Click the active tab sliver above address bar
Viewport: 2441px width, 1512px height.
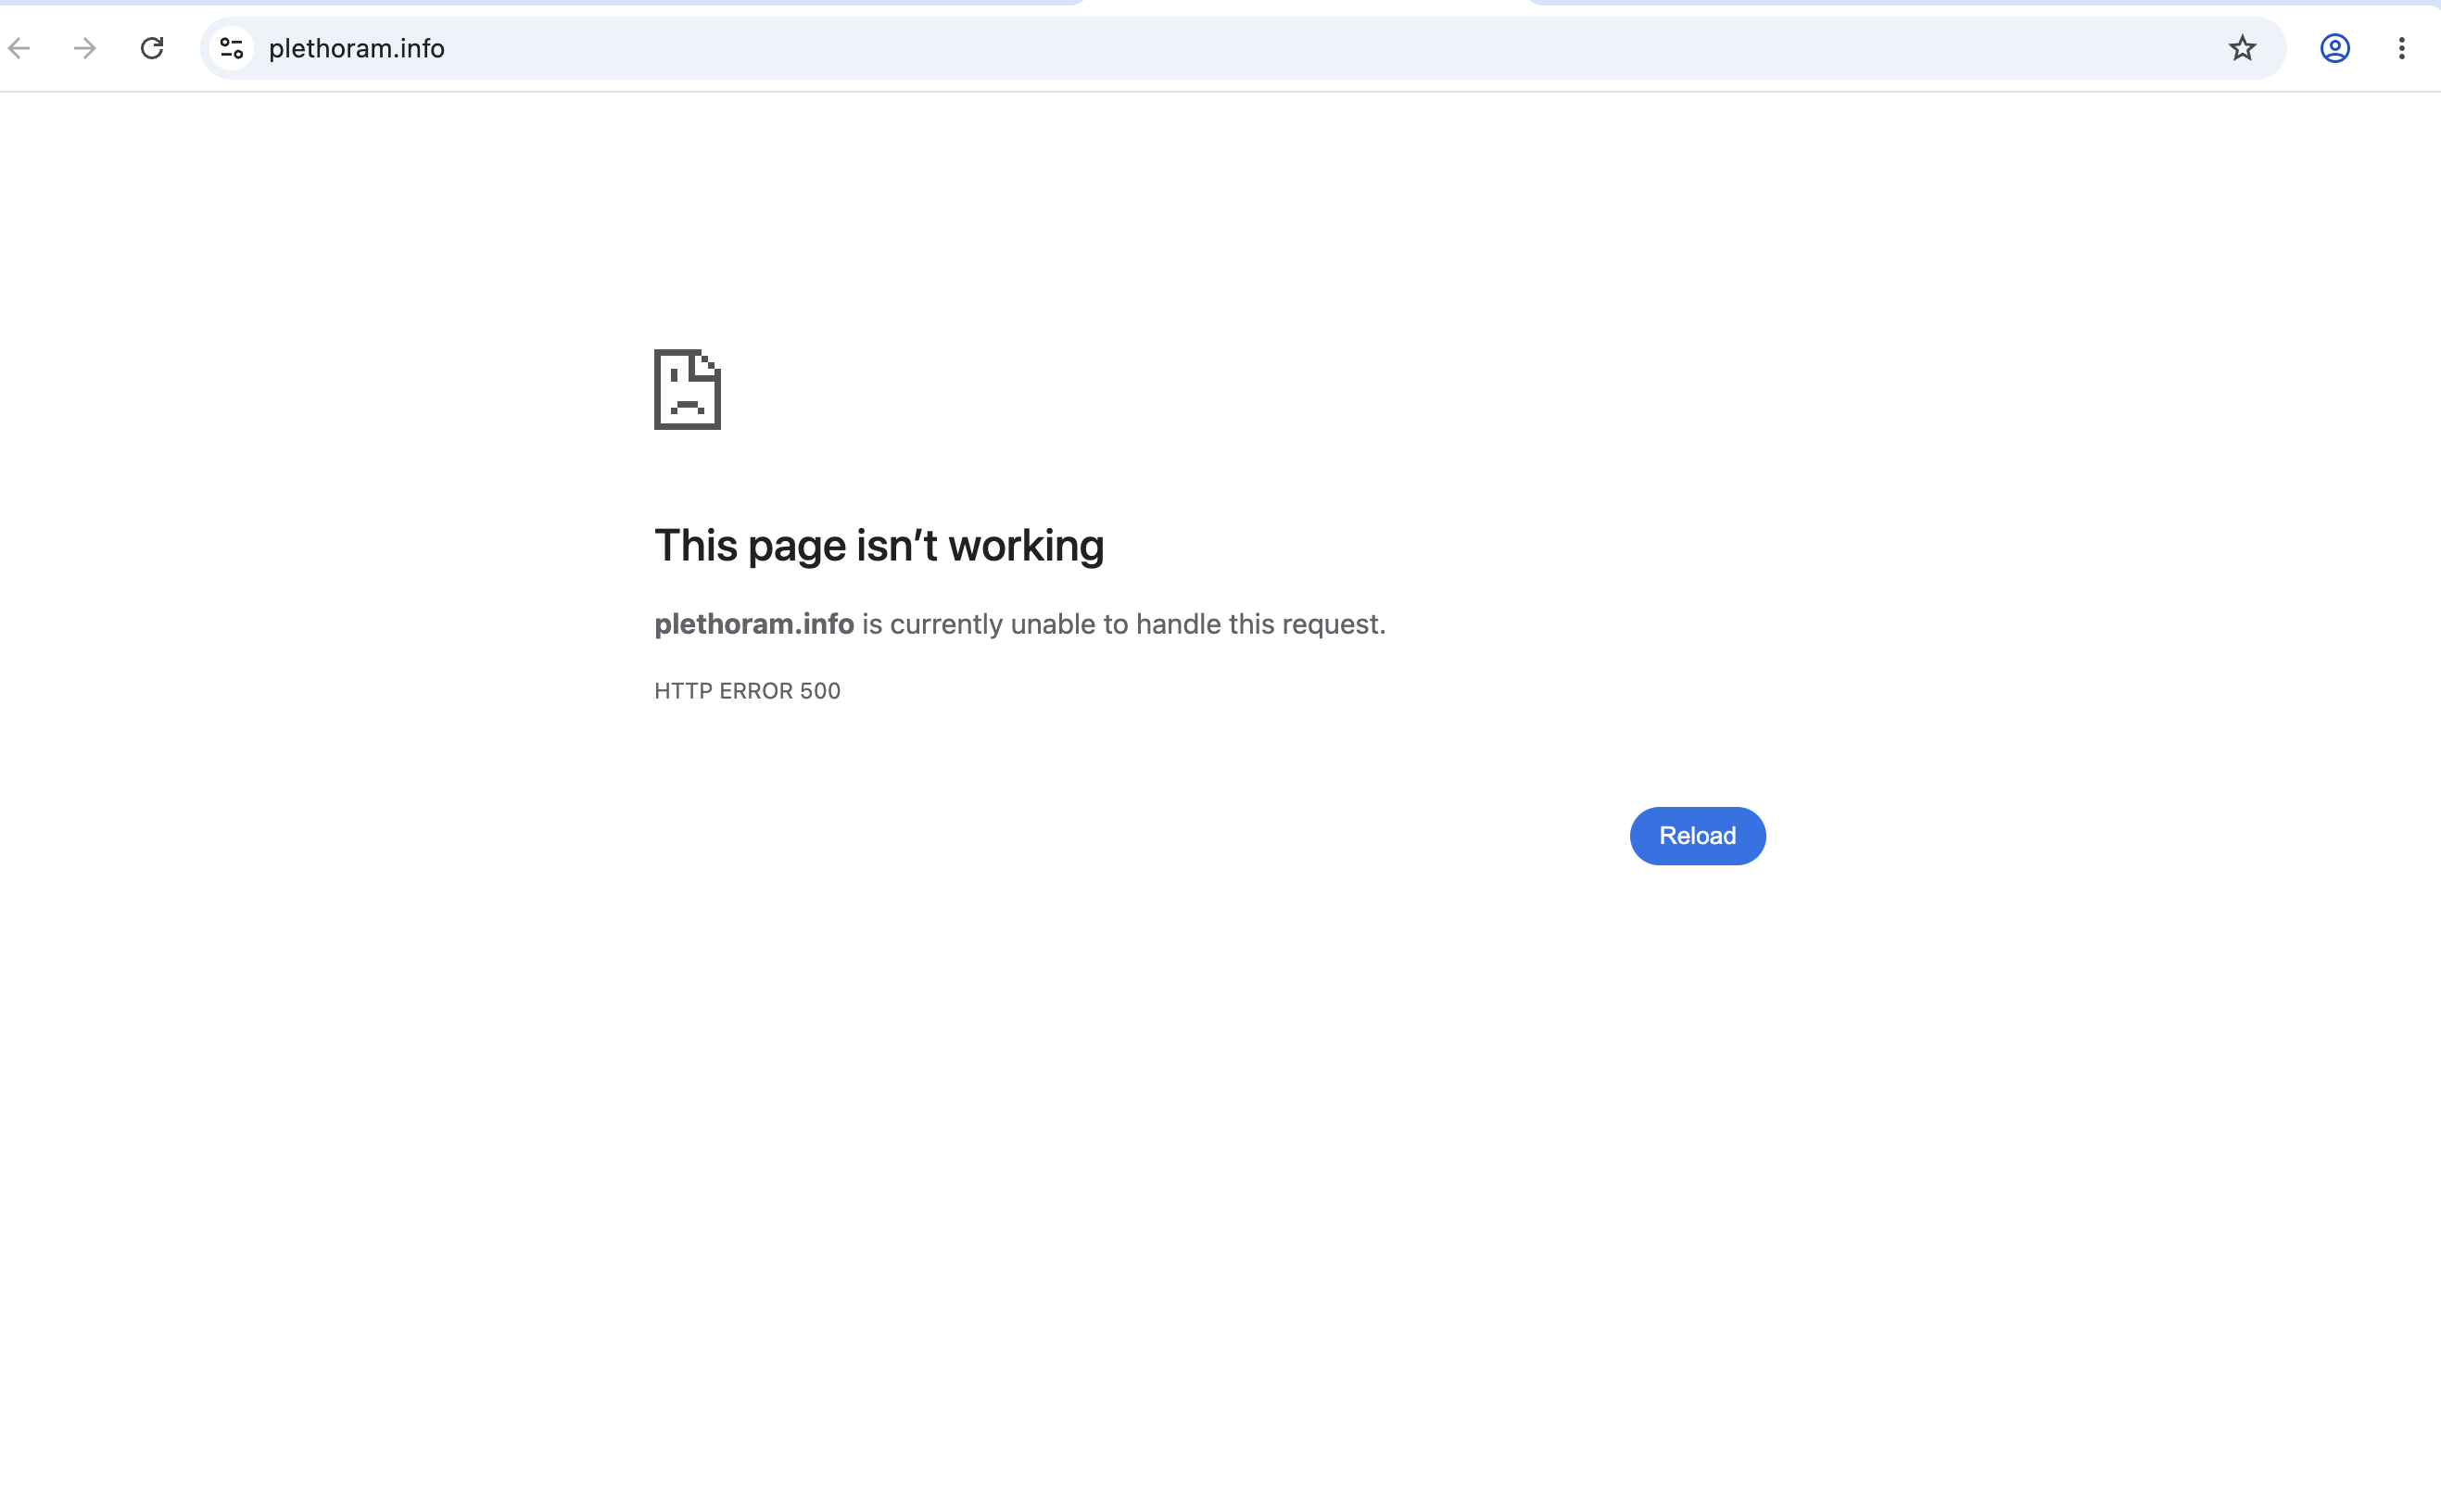tap(1305, 4)
